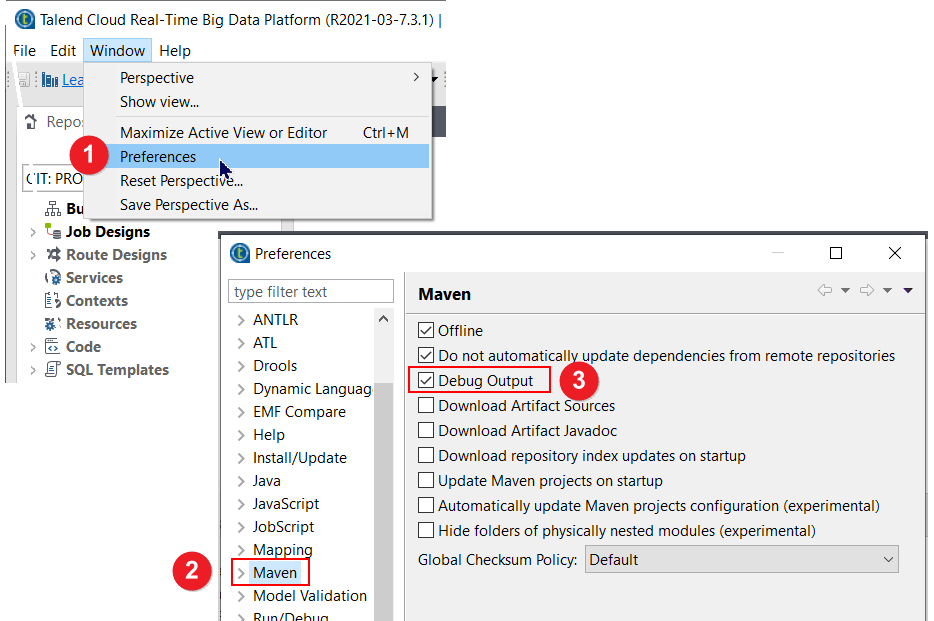
Task: Uncheck the Offline checkbox
Action: [x=427, y=331]
